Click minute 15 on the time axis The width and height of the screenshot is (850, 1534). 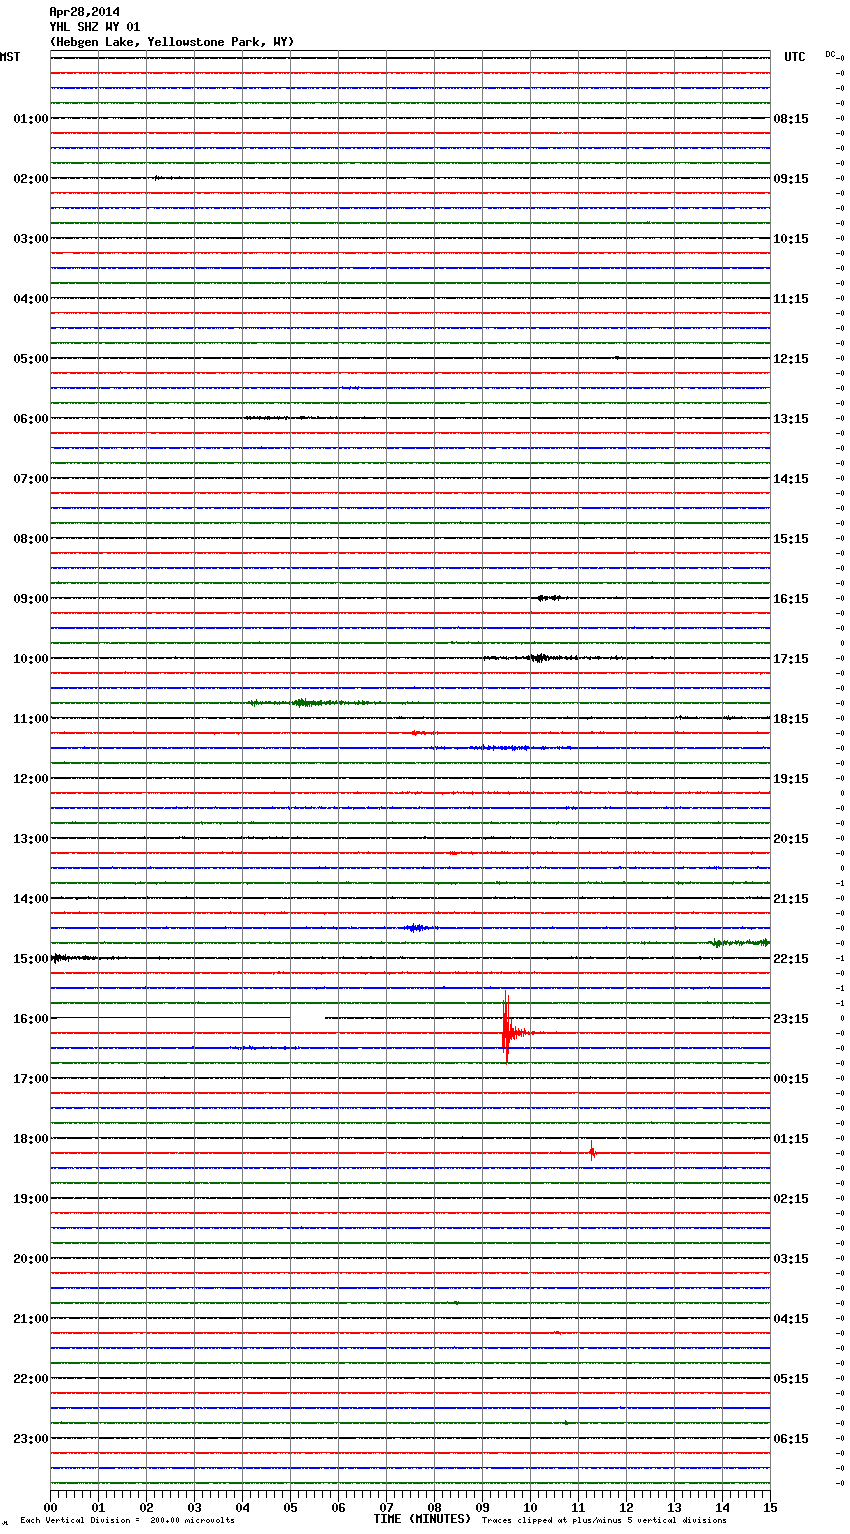click(x=770, y=1507)
